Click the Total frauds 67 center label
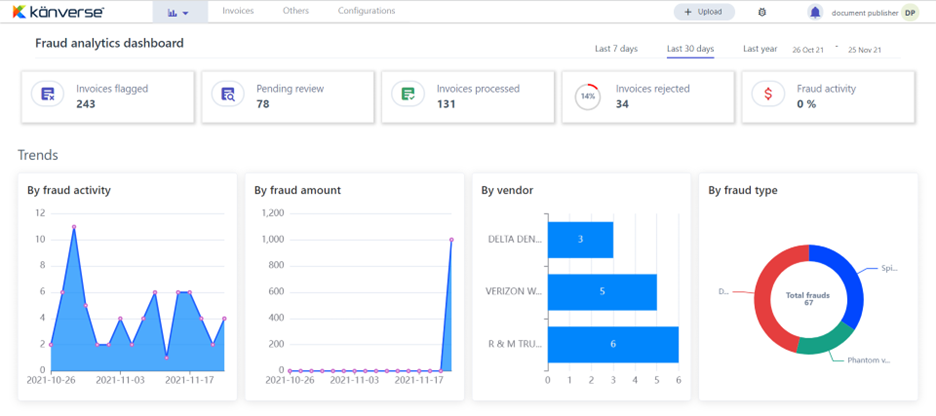Viewport: 936px width, 416px height. point(808,299)
